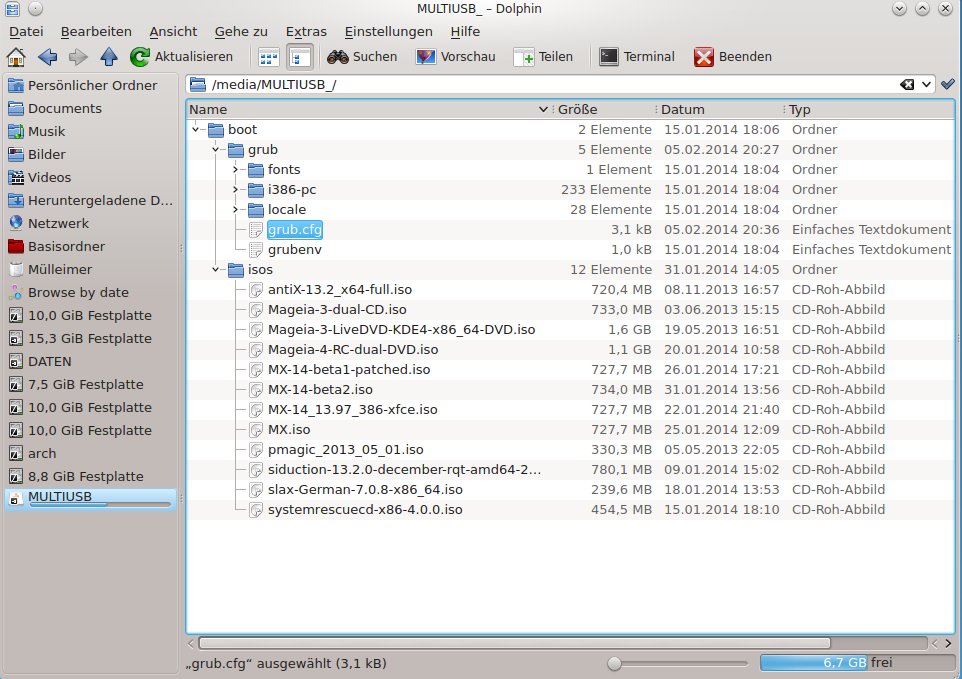This screenshot has height=679, width=962.
Task: Clear the location bar text
Action: pos(907,85)
